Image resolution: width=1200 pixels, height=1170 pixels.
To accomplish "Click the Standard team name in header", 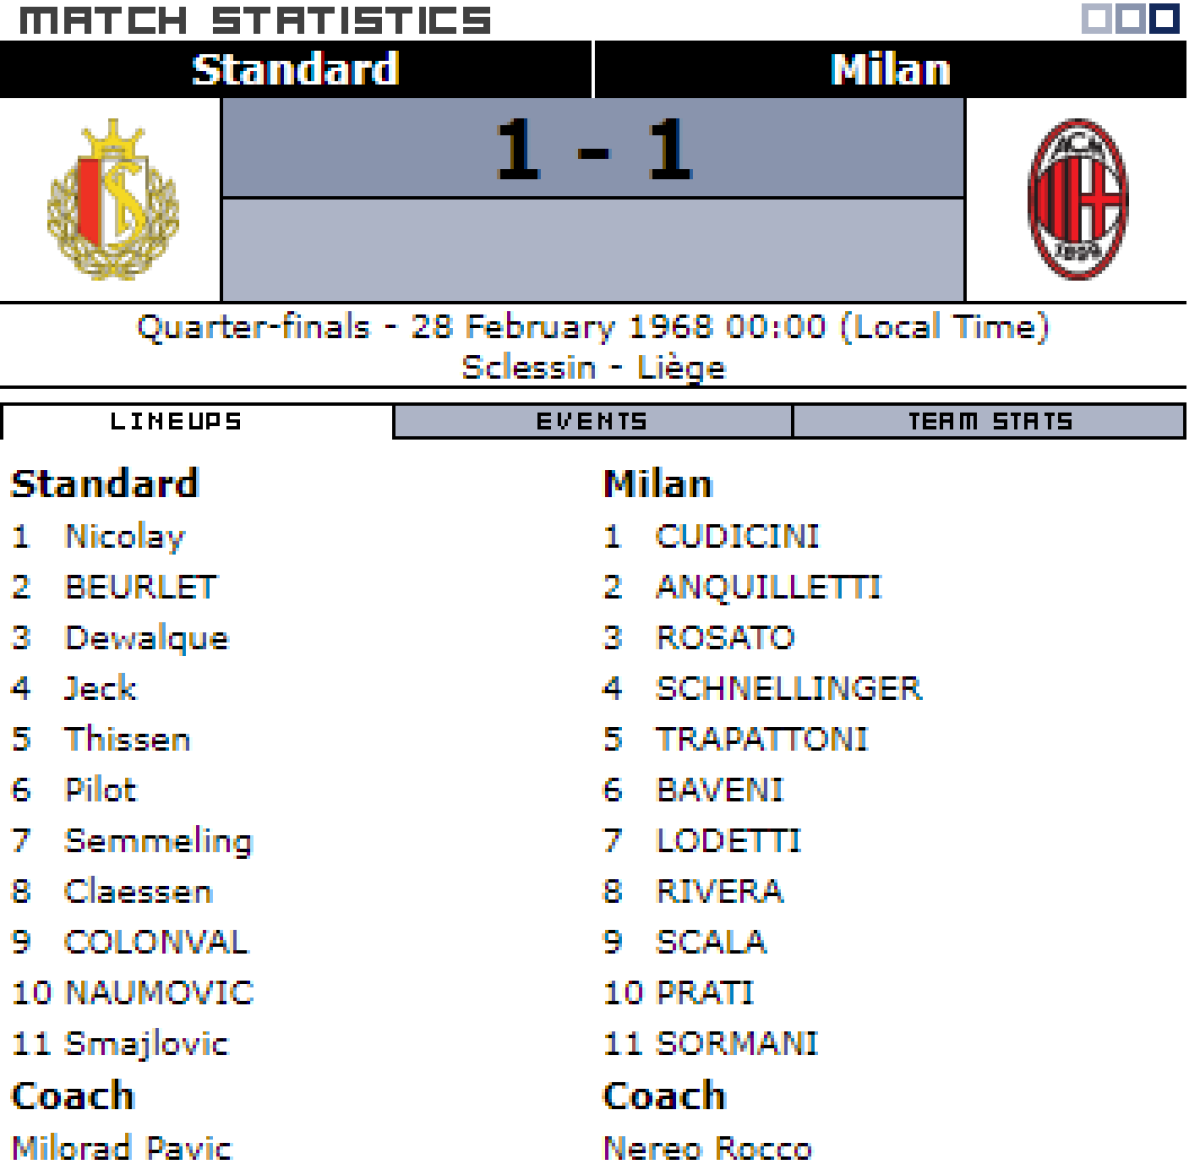I will point(295,70).
